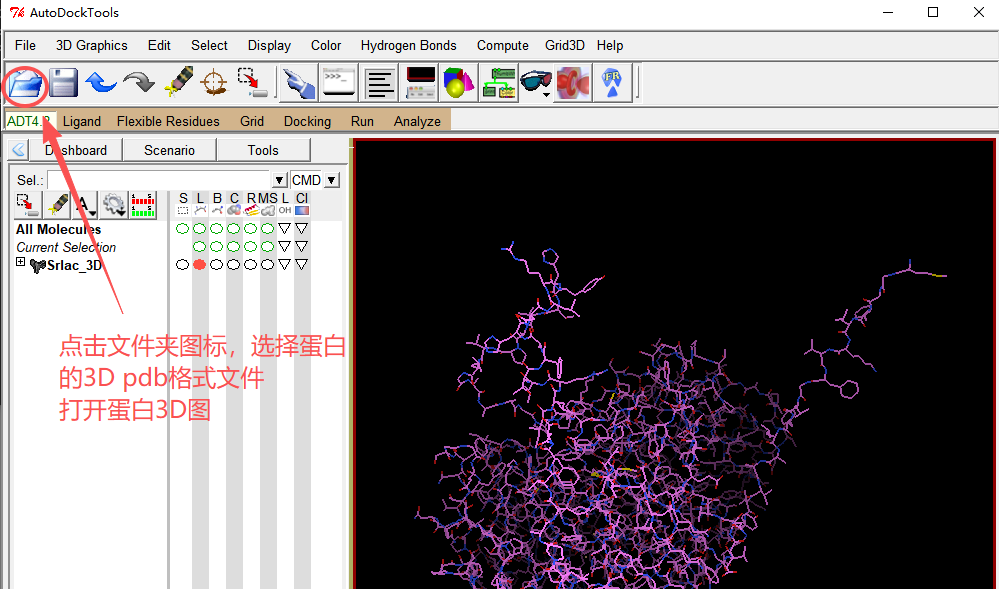Toggle lines display for Srlac_3D
The width and height of the screenshot is (999, 589).
point(199,265)
